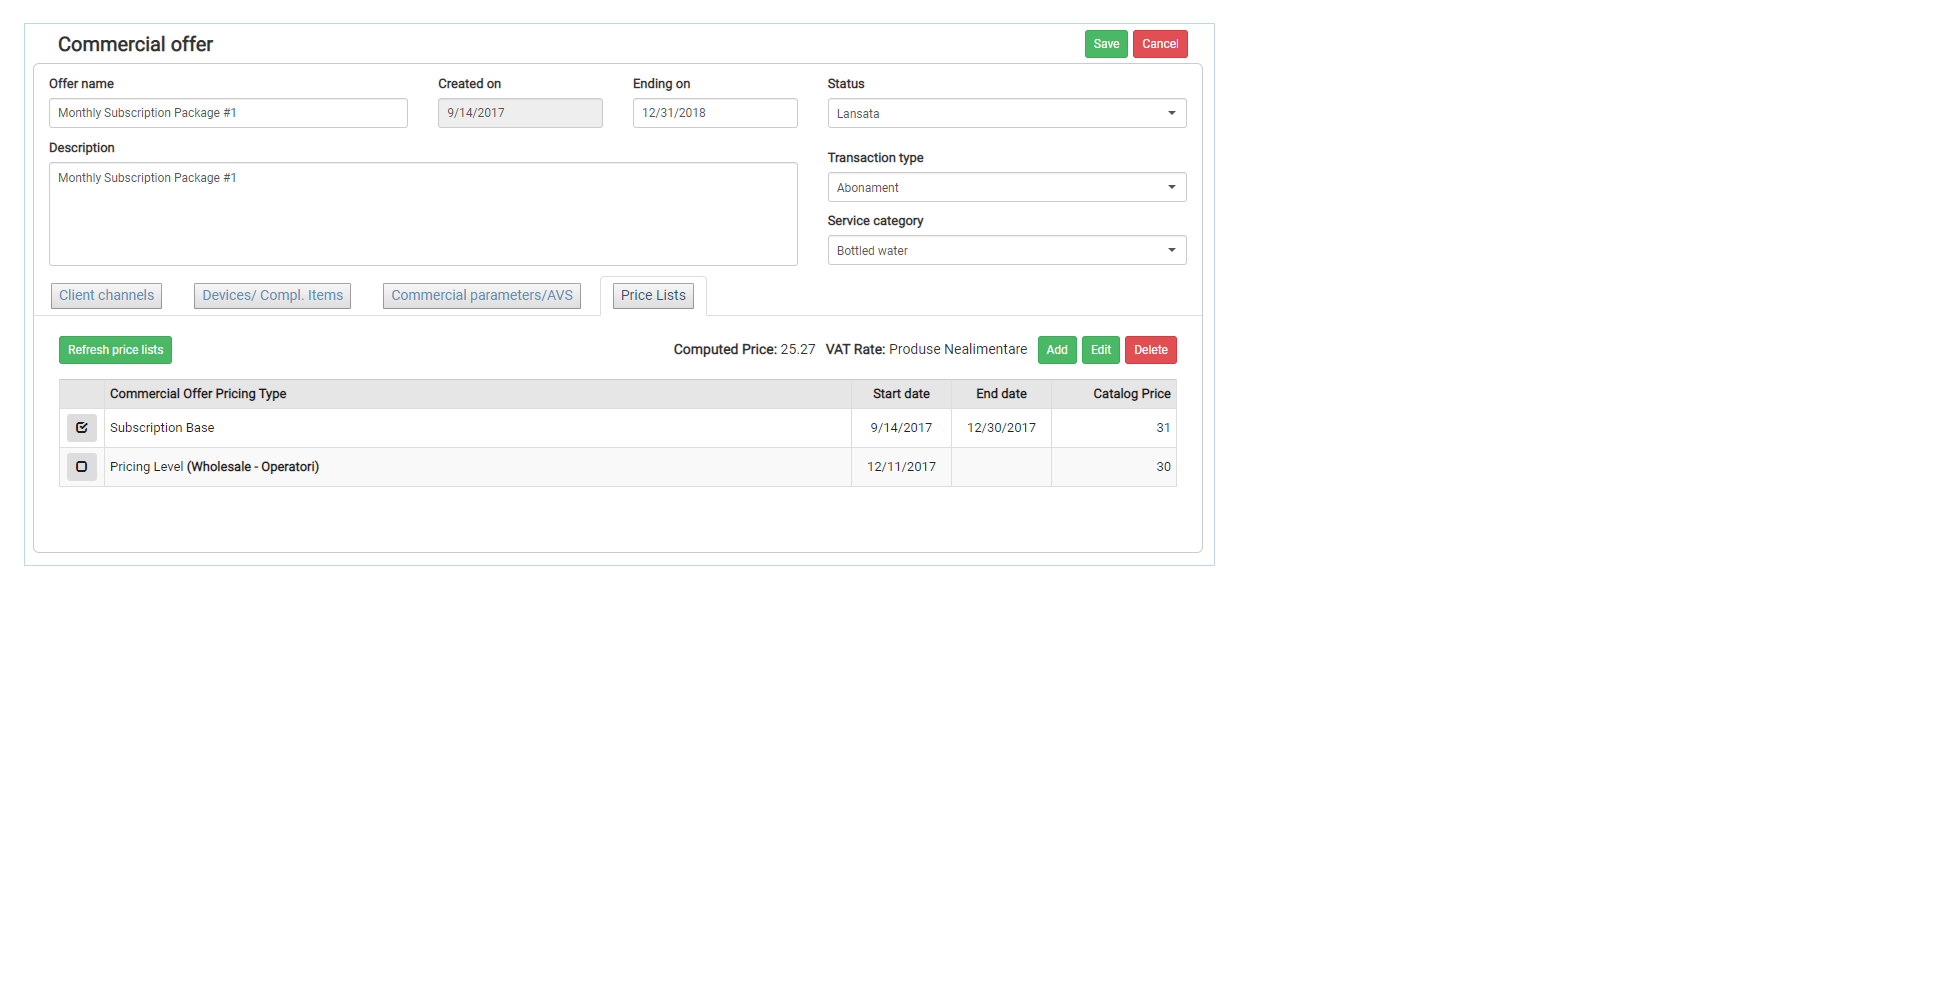Screen dimensions: 1956x988
Task: Click the Ending on date field
Action: pos(715,113)
